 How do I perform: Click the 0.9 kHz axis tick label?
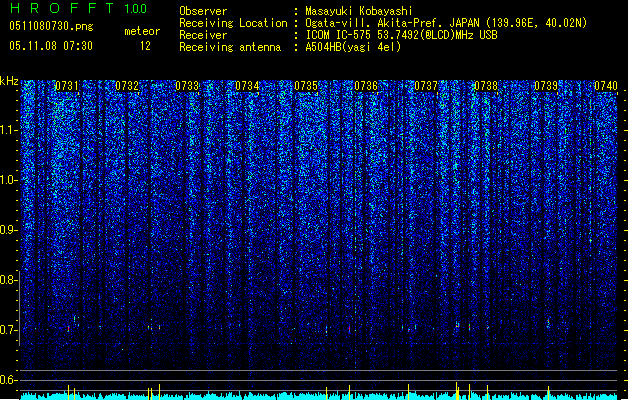tap(8, 230)
